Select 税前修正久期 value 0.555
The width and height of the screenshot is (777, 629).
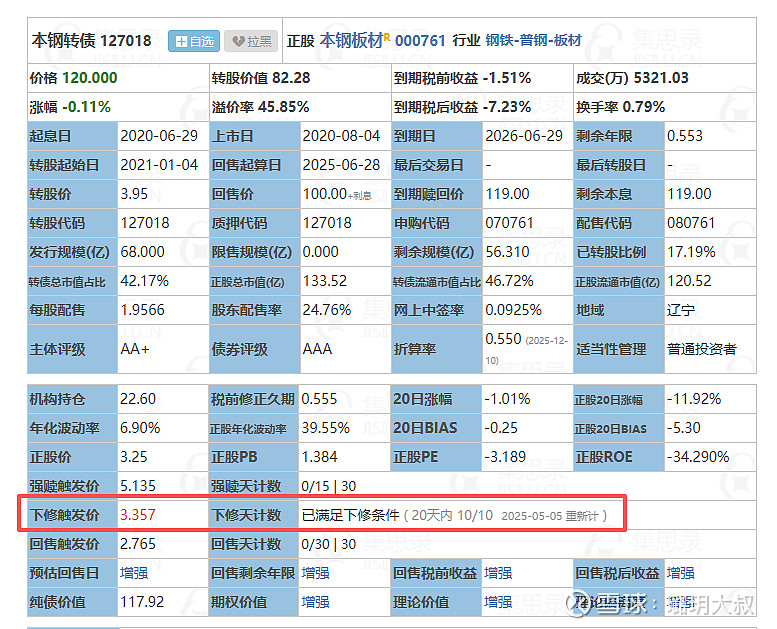click(319, 399)
